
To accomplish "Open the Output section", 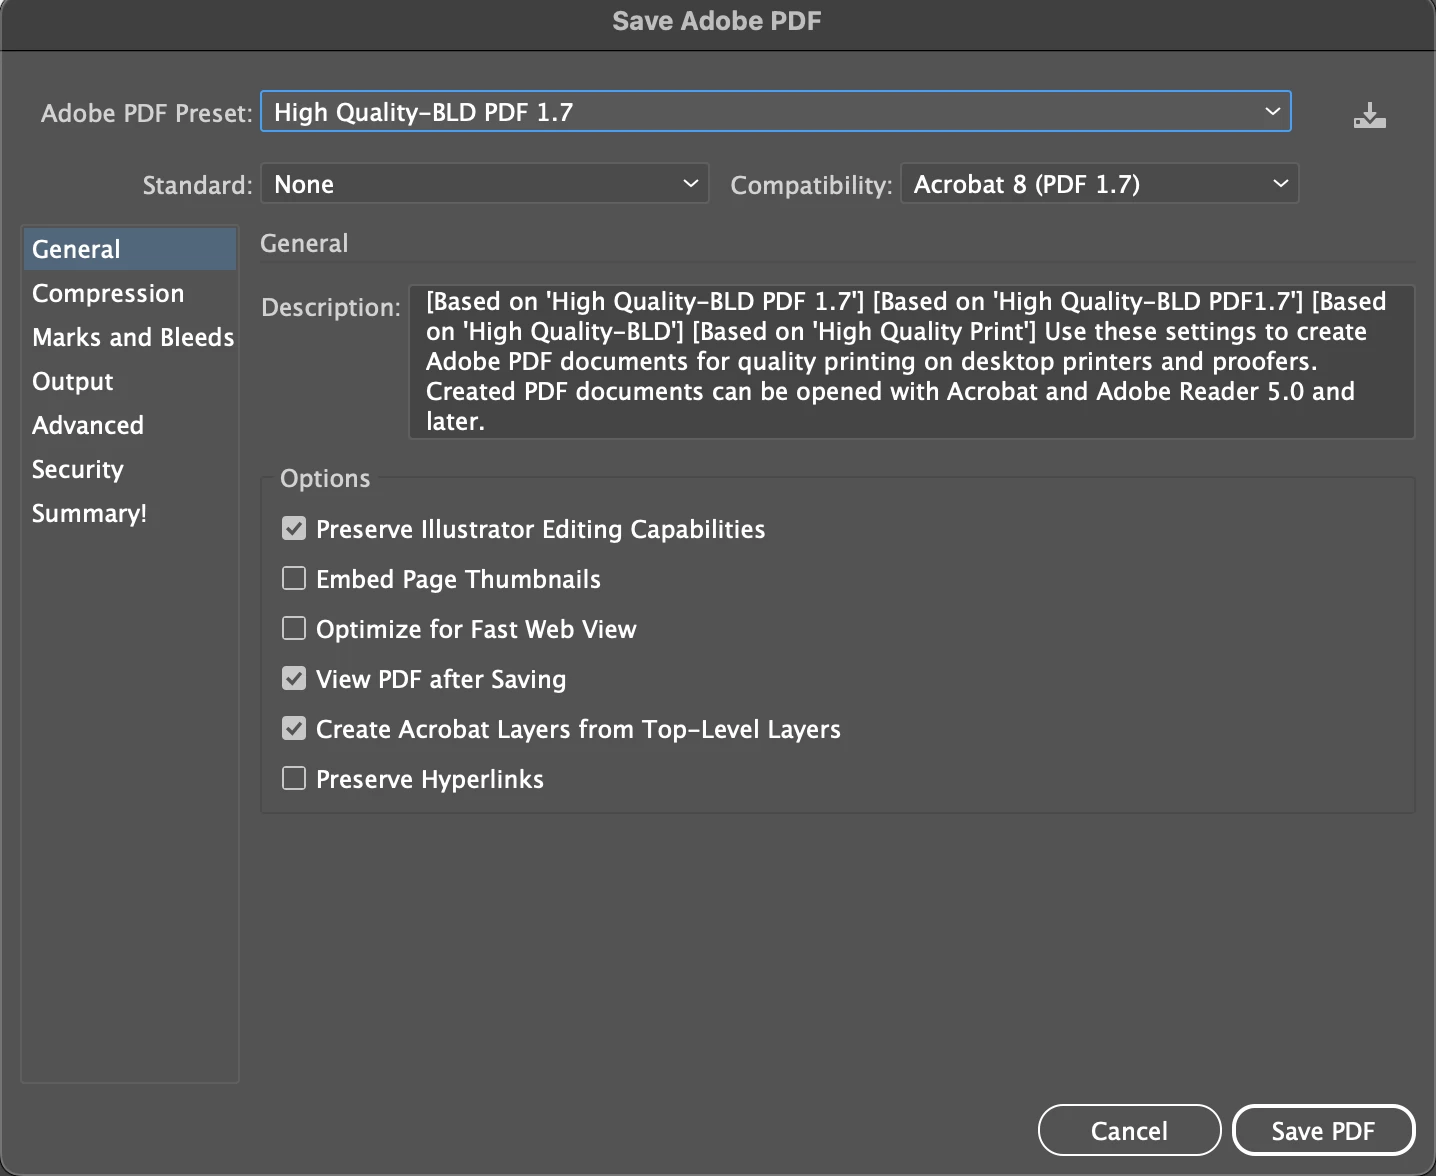I will [x=130, y=381].
